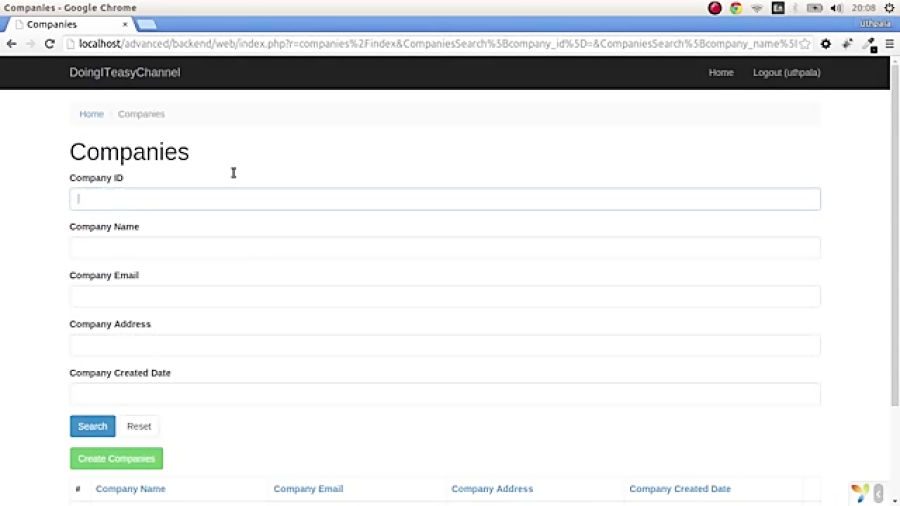Click inside the Company Address field
Image resolution: width=900 pixels, height=506 pixels.
click(x=445, y=346)
